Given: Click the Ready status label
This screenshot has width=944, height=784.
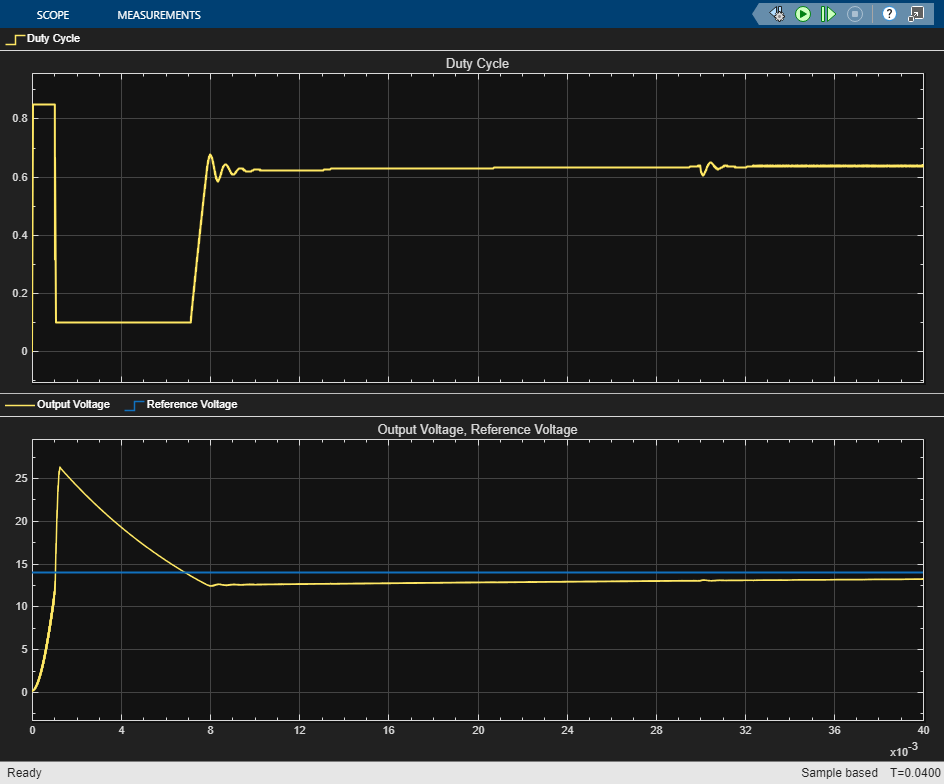Looking at the screenshot, I should tap(24, 773).
